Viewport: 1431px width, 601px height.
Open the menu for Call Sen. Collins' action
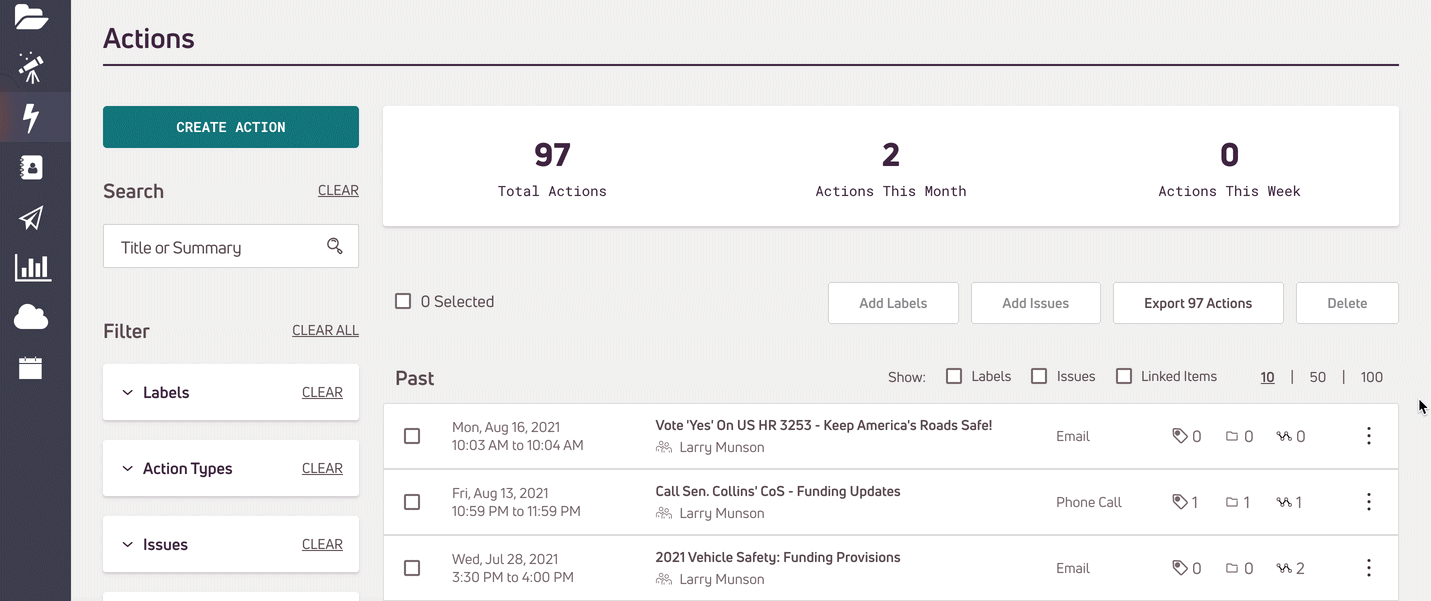click(1369, 502)
